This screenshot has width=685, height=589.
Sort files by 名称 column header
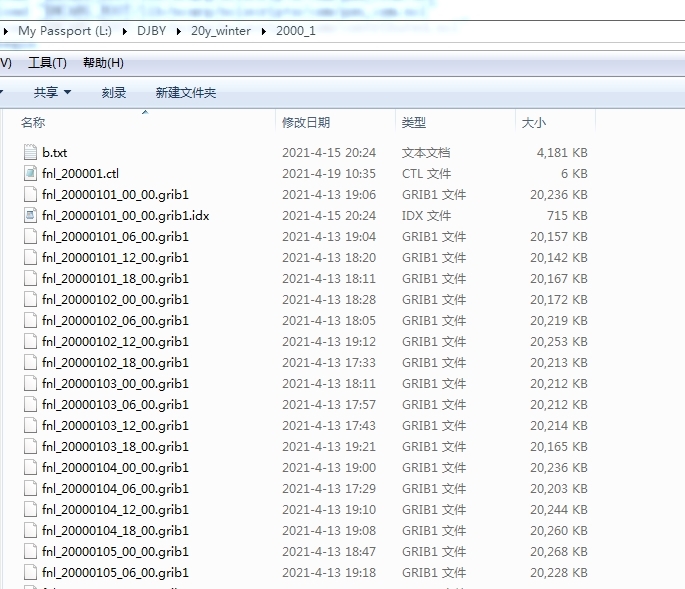(x=33, y=122)
